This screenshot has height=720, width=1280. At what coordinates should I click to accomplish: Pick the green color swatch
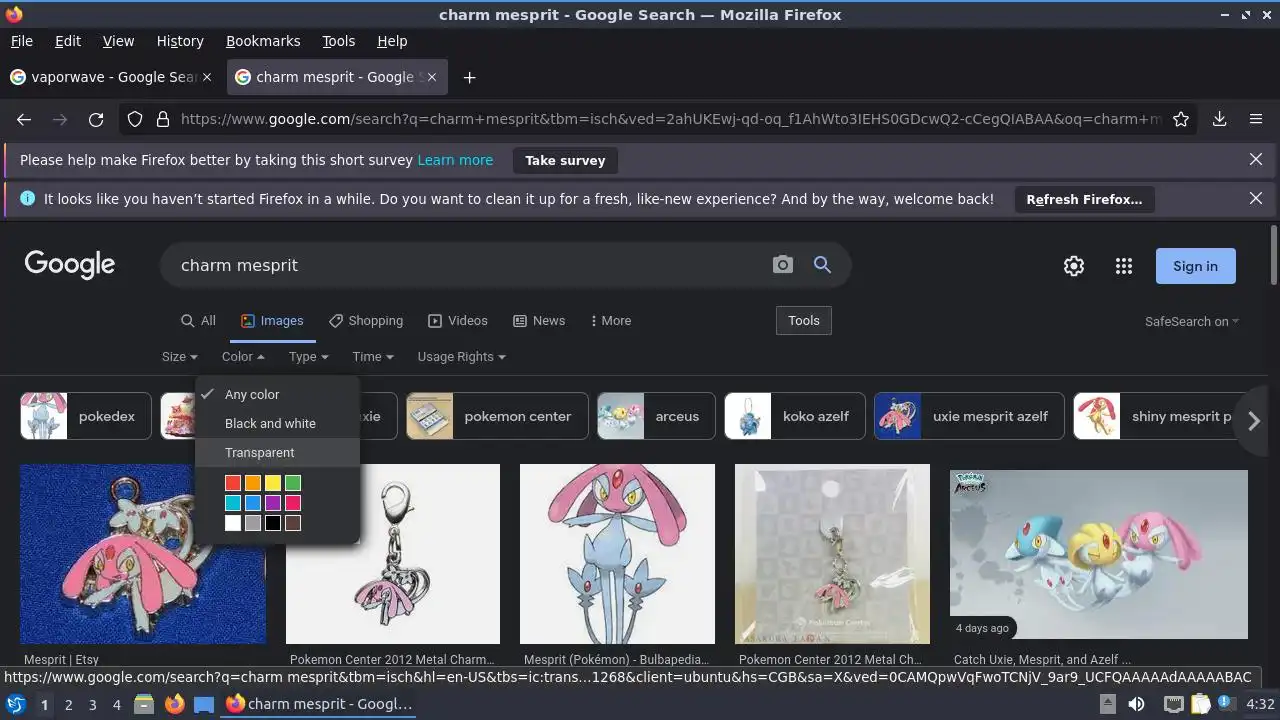pos(293,483)
